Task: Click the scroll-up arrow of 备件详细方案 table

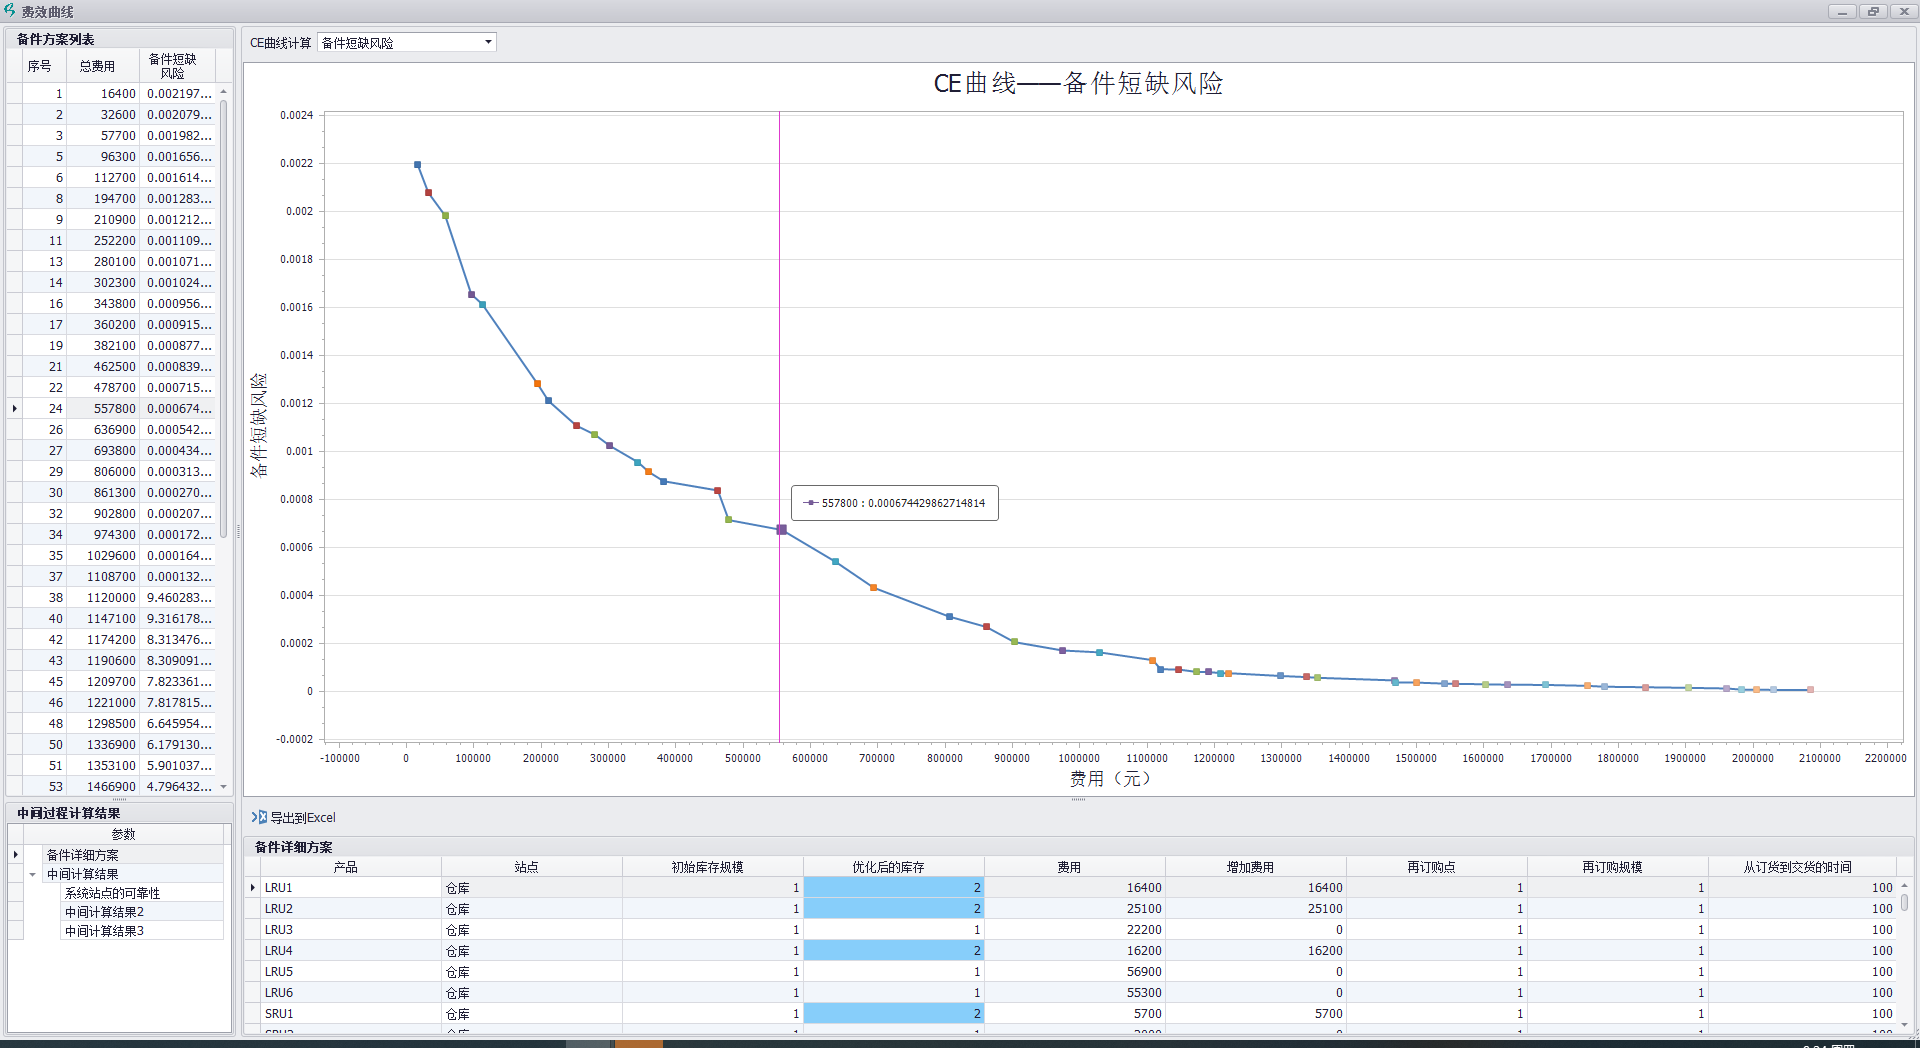Action: [1904, 886]
